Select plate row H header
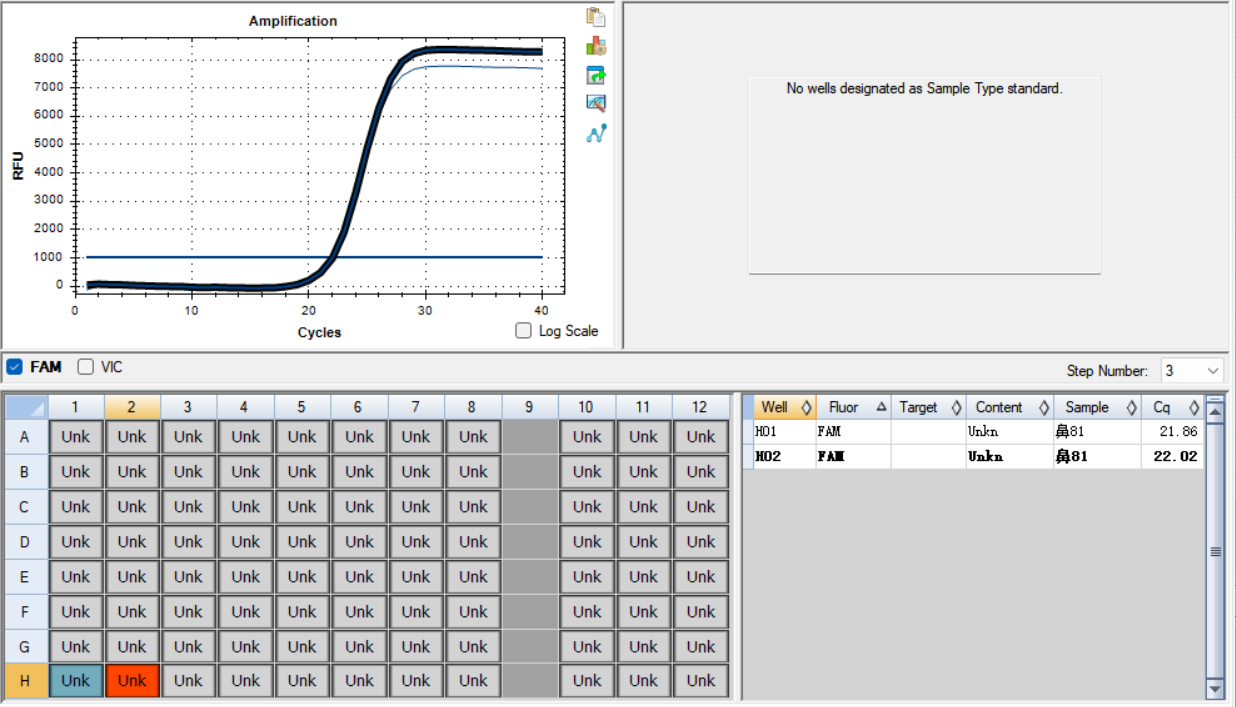Screen dimensions: 1236x707 click(25, 681)
